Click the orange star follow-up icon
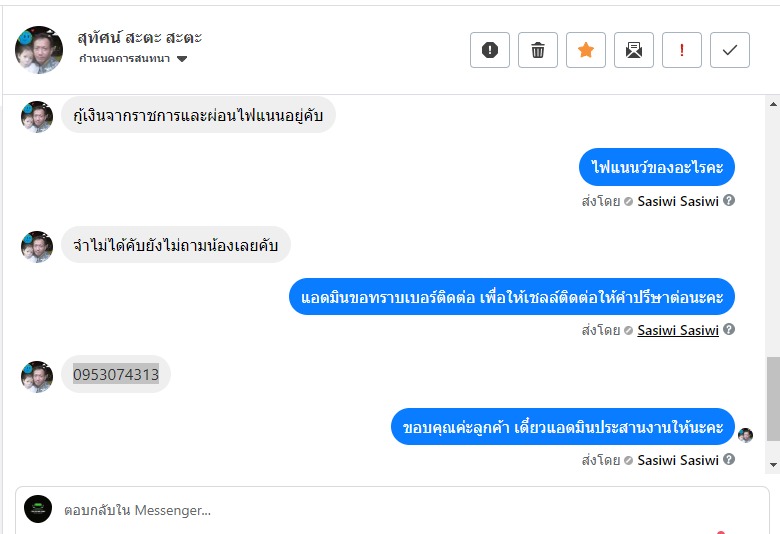The image size is (780, 534). point(586,50)
